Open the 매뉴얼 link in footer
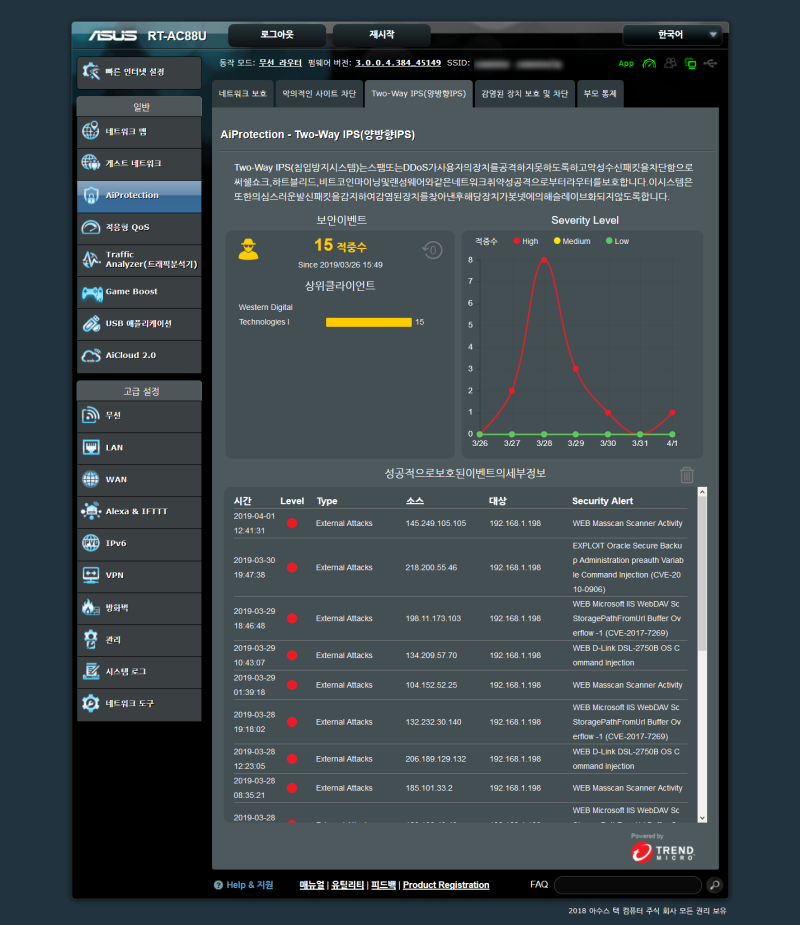Screen dimensions: 800x925 pyautogui.click(x=312, y=885)
